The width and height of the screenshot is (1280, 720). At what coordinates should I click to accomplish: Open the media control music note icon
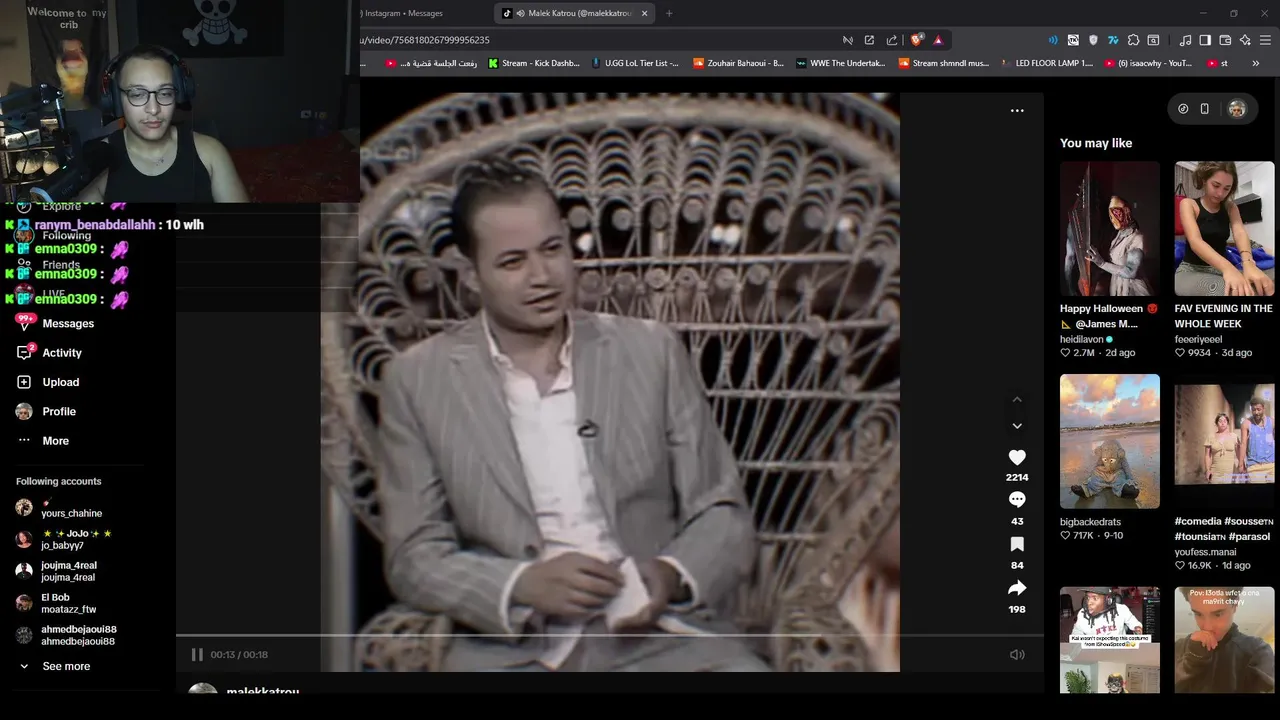tap(1185, 40)
